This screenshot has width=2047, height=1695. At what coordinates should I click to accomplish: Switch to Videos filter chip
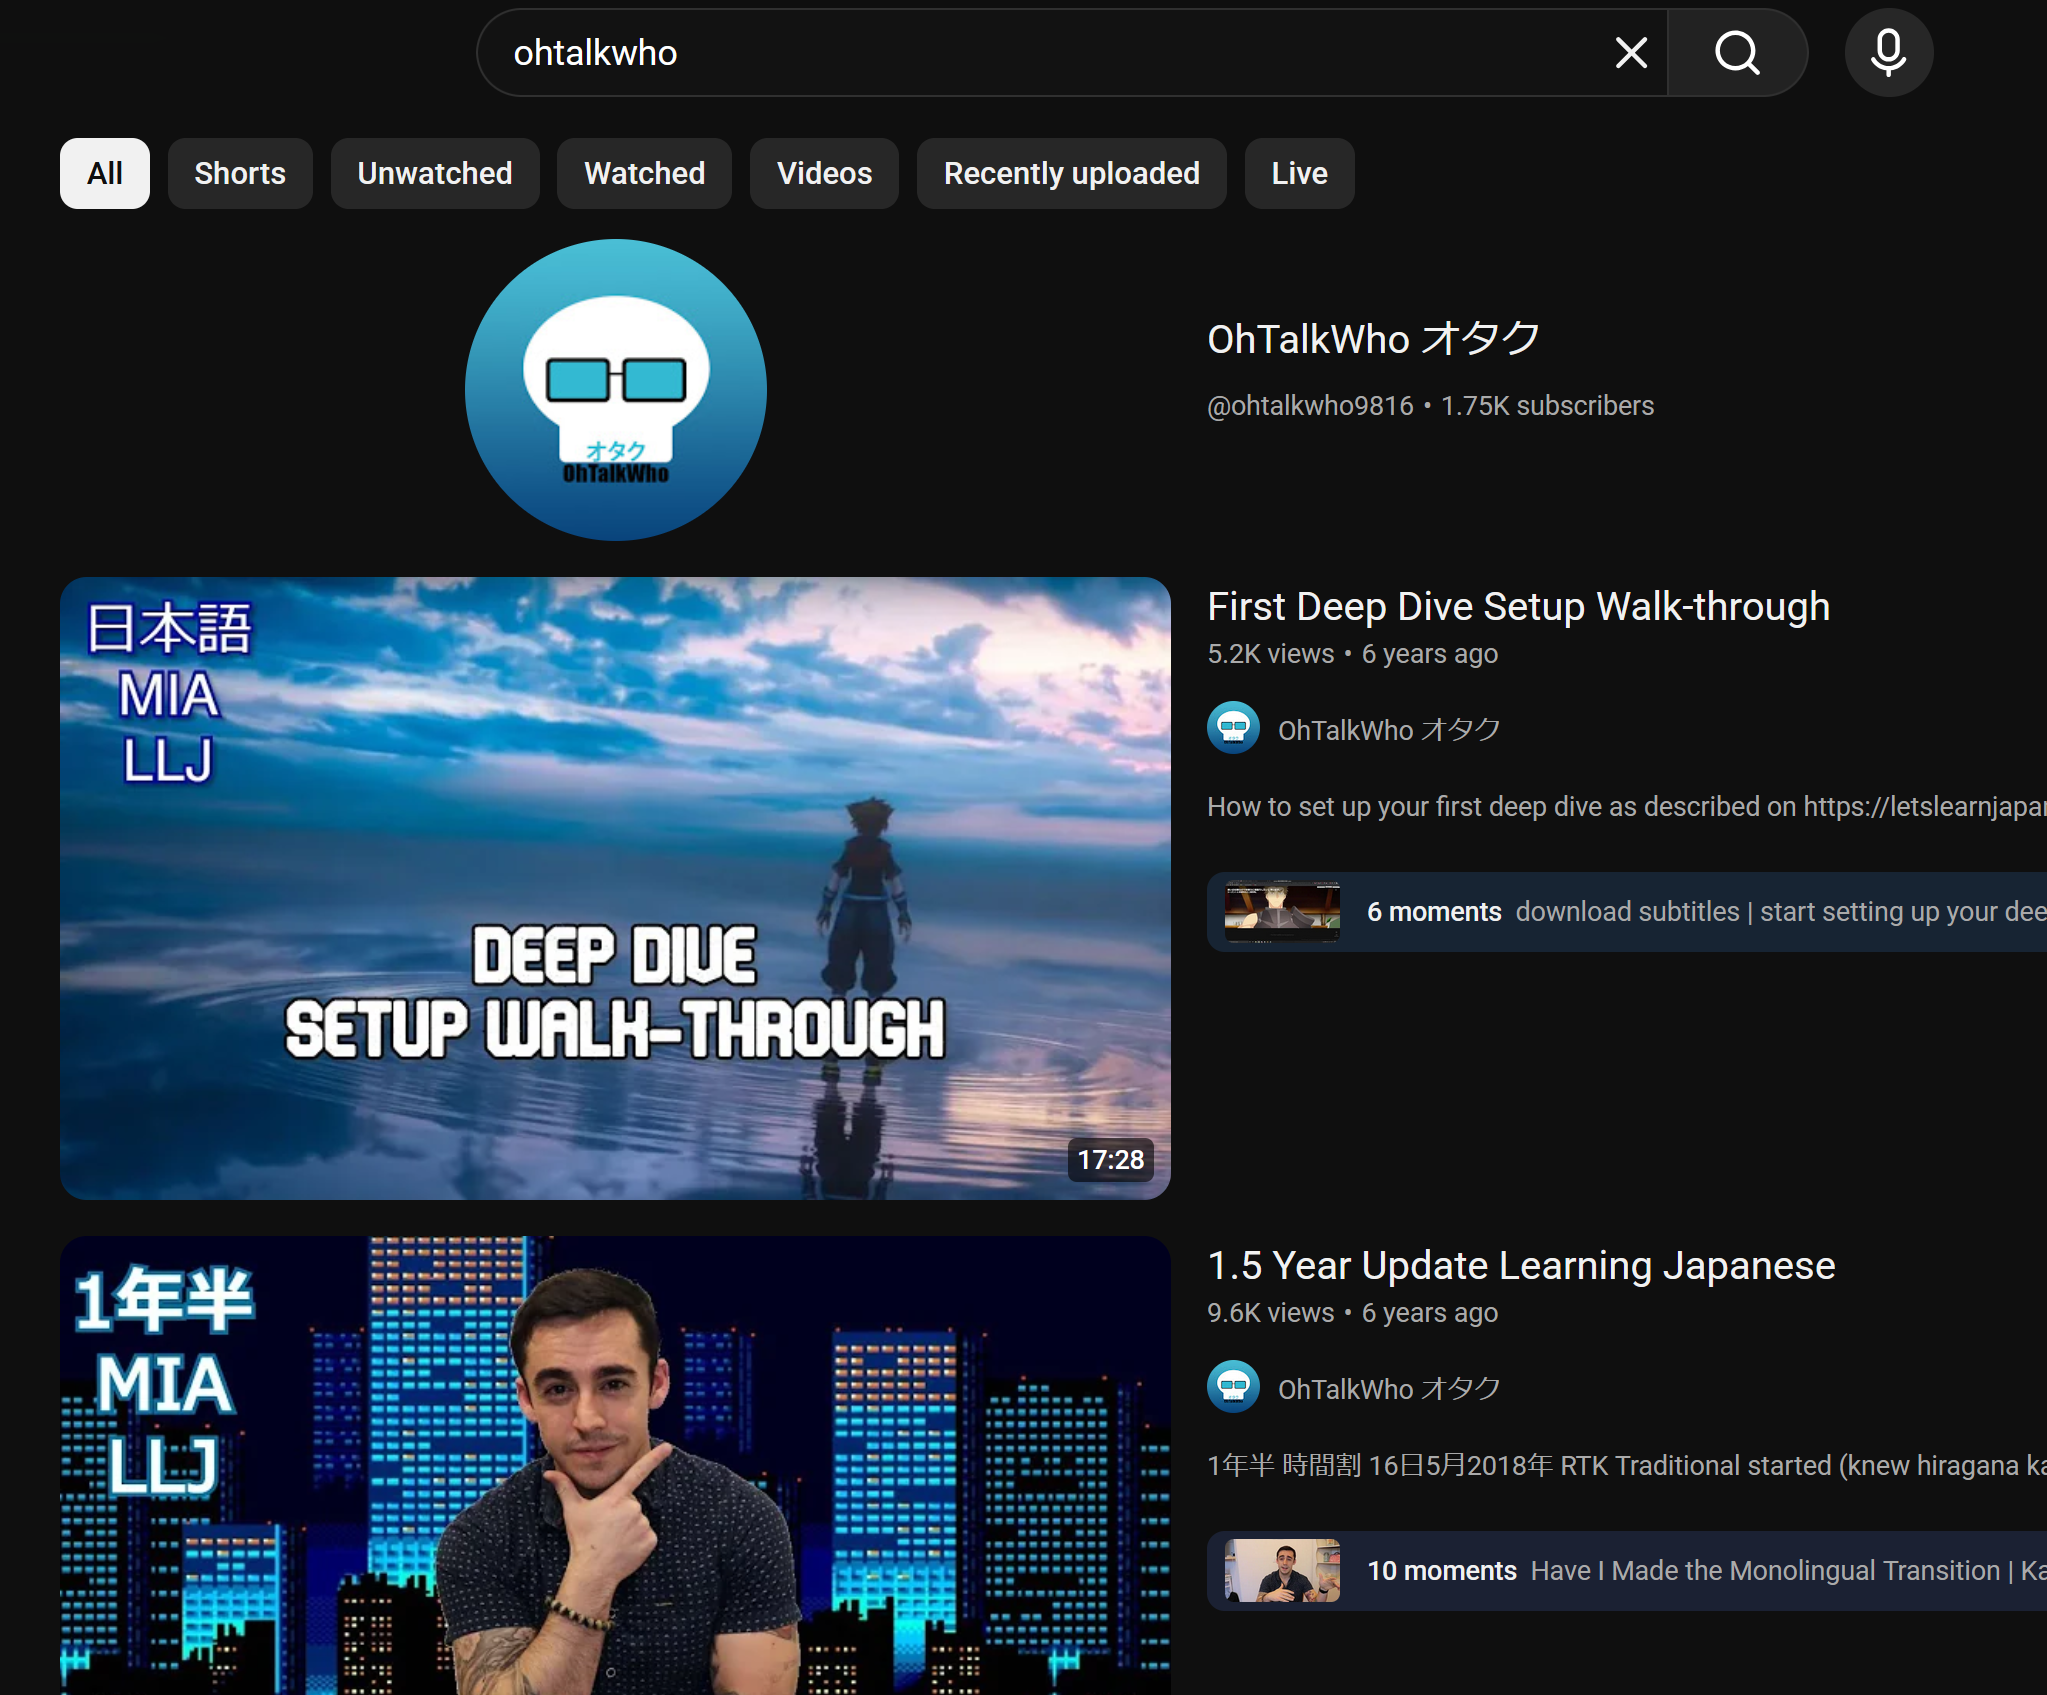[824, 173]
